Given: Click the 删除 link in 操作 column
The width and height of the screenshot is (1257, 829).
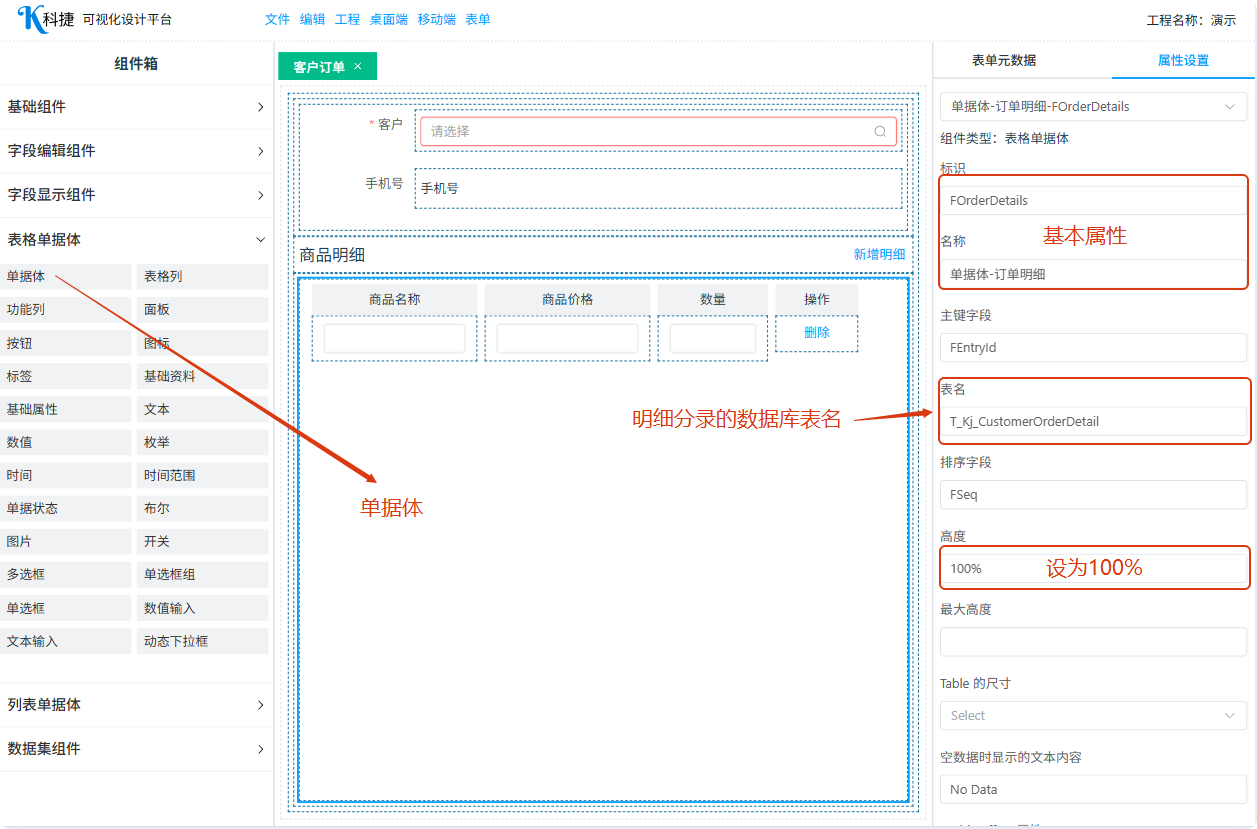Looking at the screenshot, I should tap(816, 333).
